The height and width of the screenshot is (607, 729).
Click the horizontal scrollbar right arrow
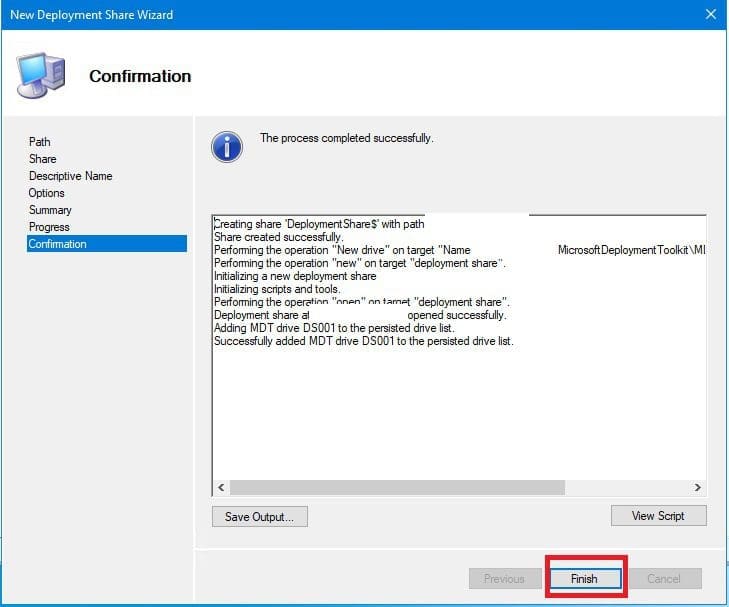coord(697,487)
